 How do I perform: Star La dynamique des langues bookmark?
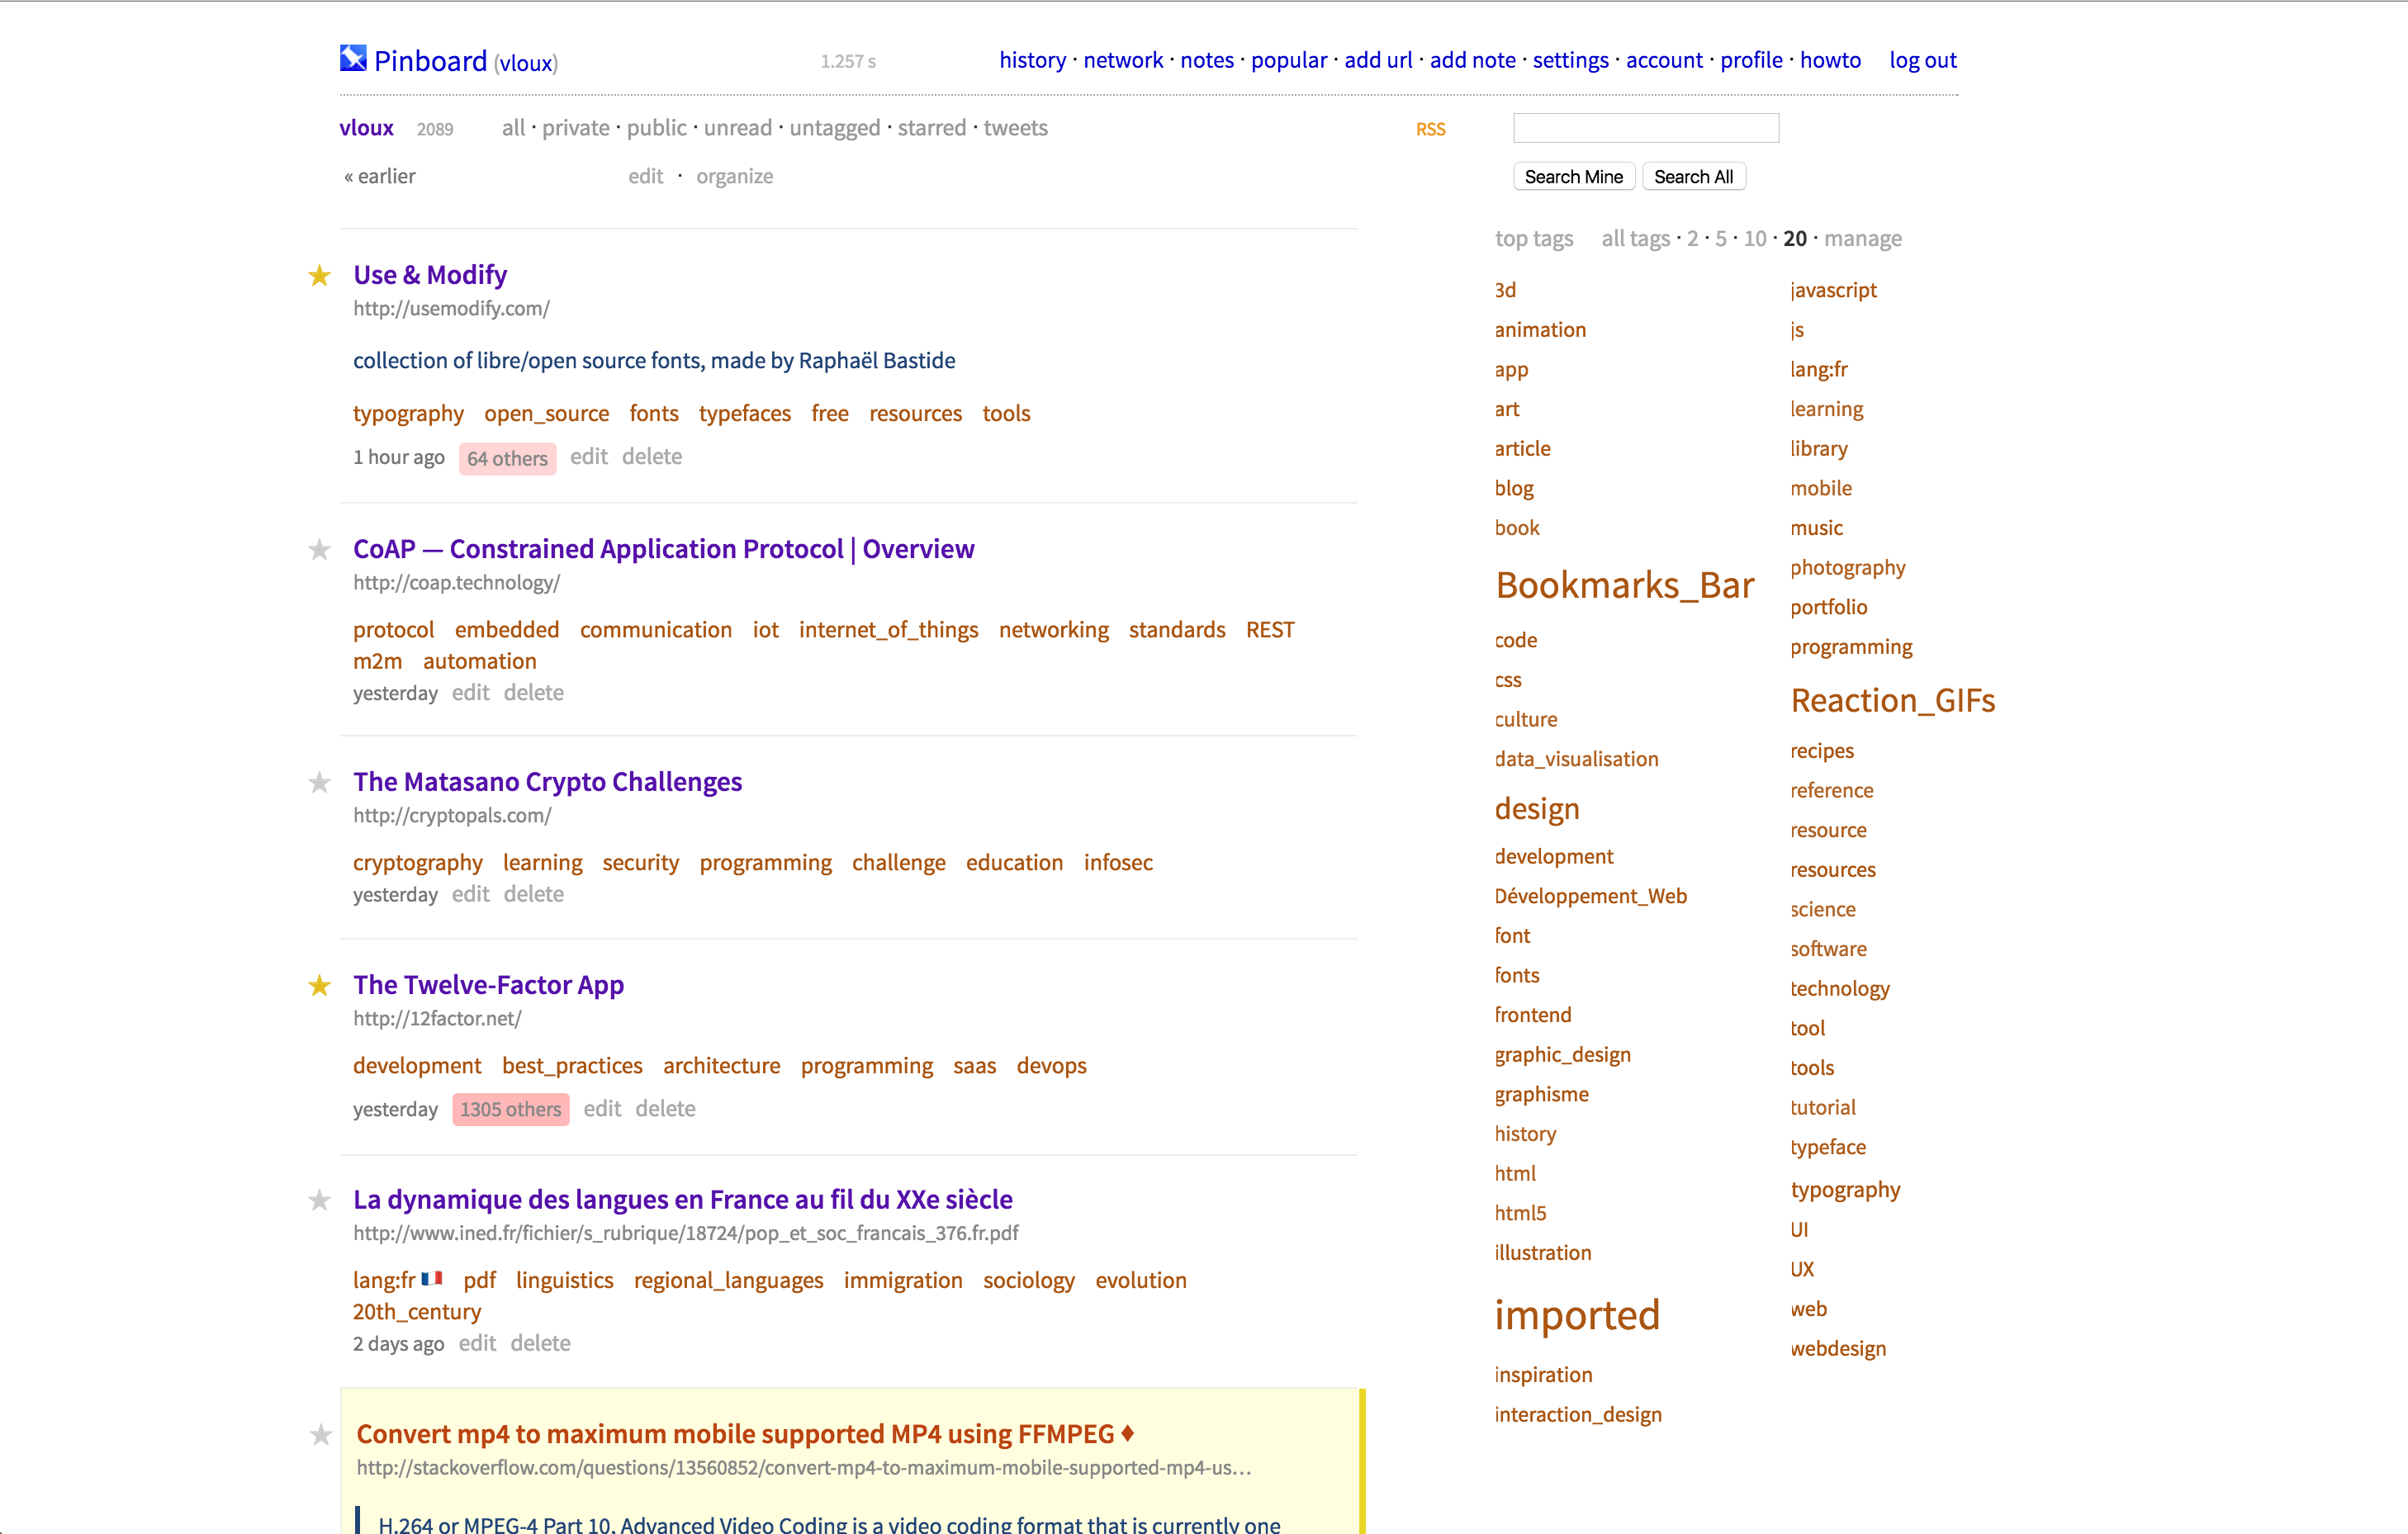click(319, 1200)
